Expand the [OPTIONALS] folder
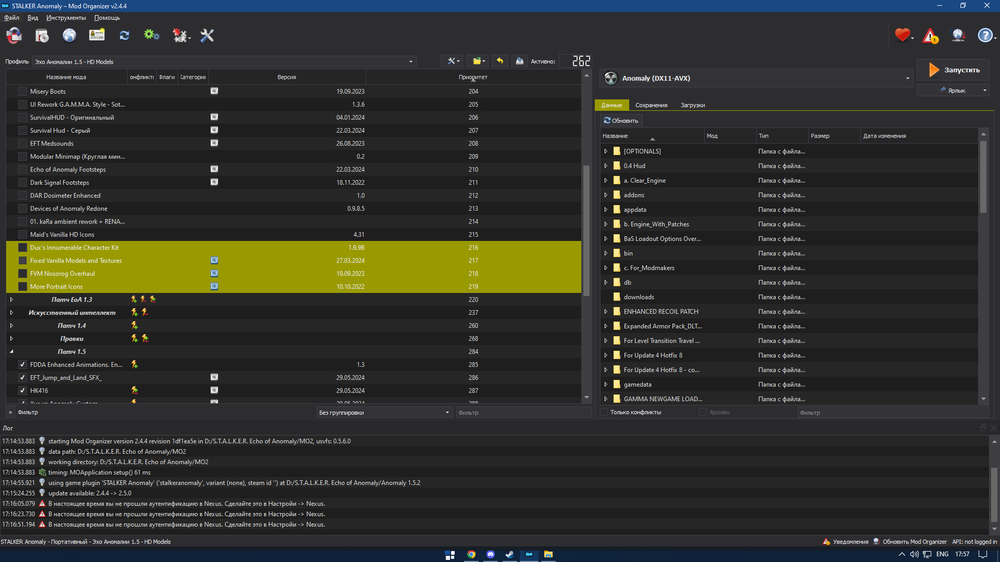1000x562 pixels. [x=606, y=151]
